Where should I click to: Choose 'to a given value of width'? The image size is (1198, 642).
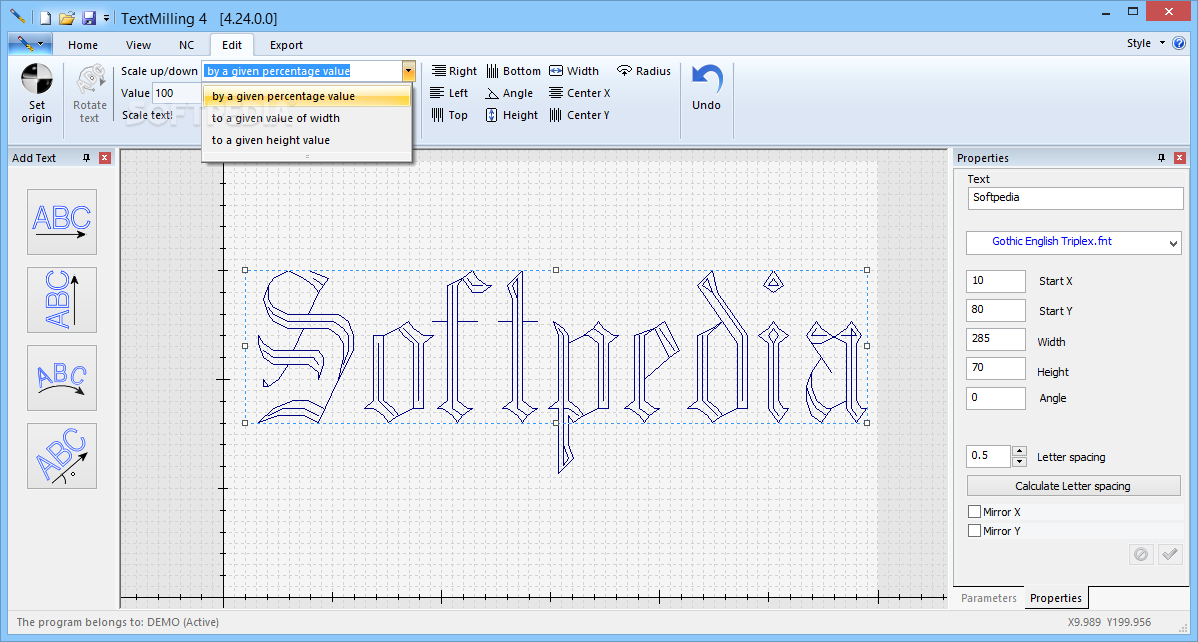306,118
